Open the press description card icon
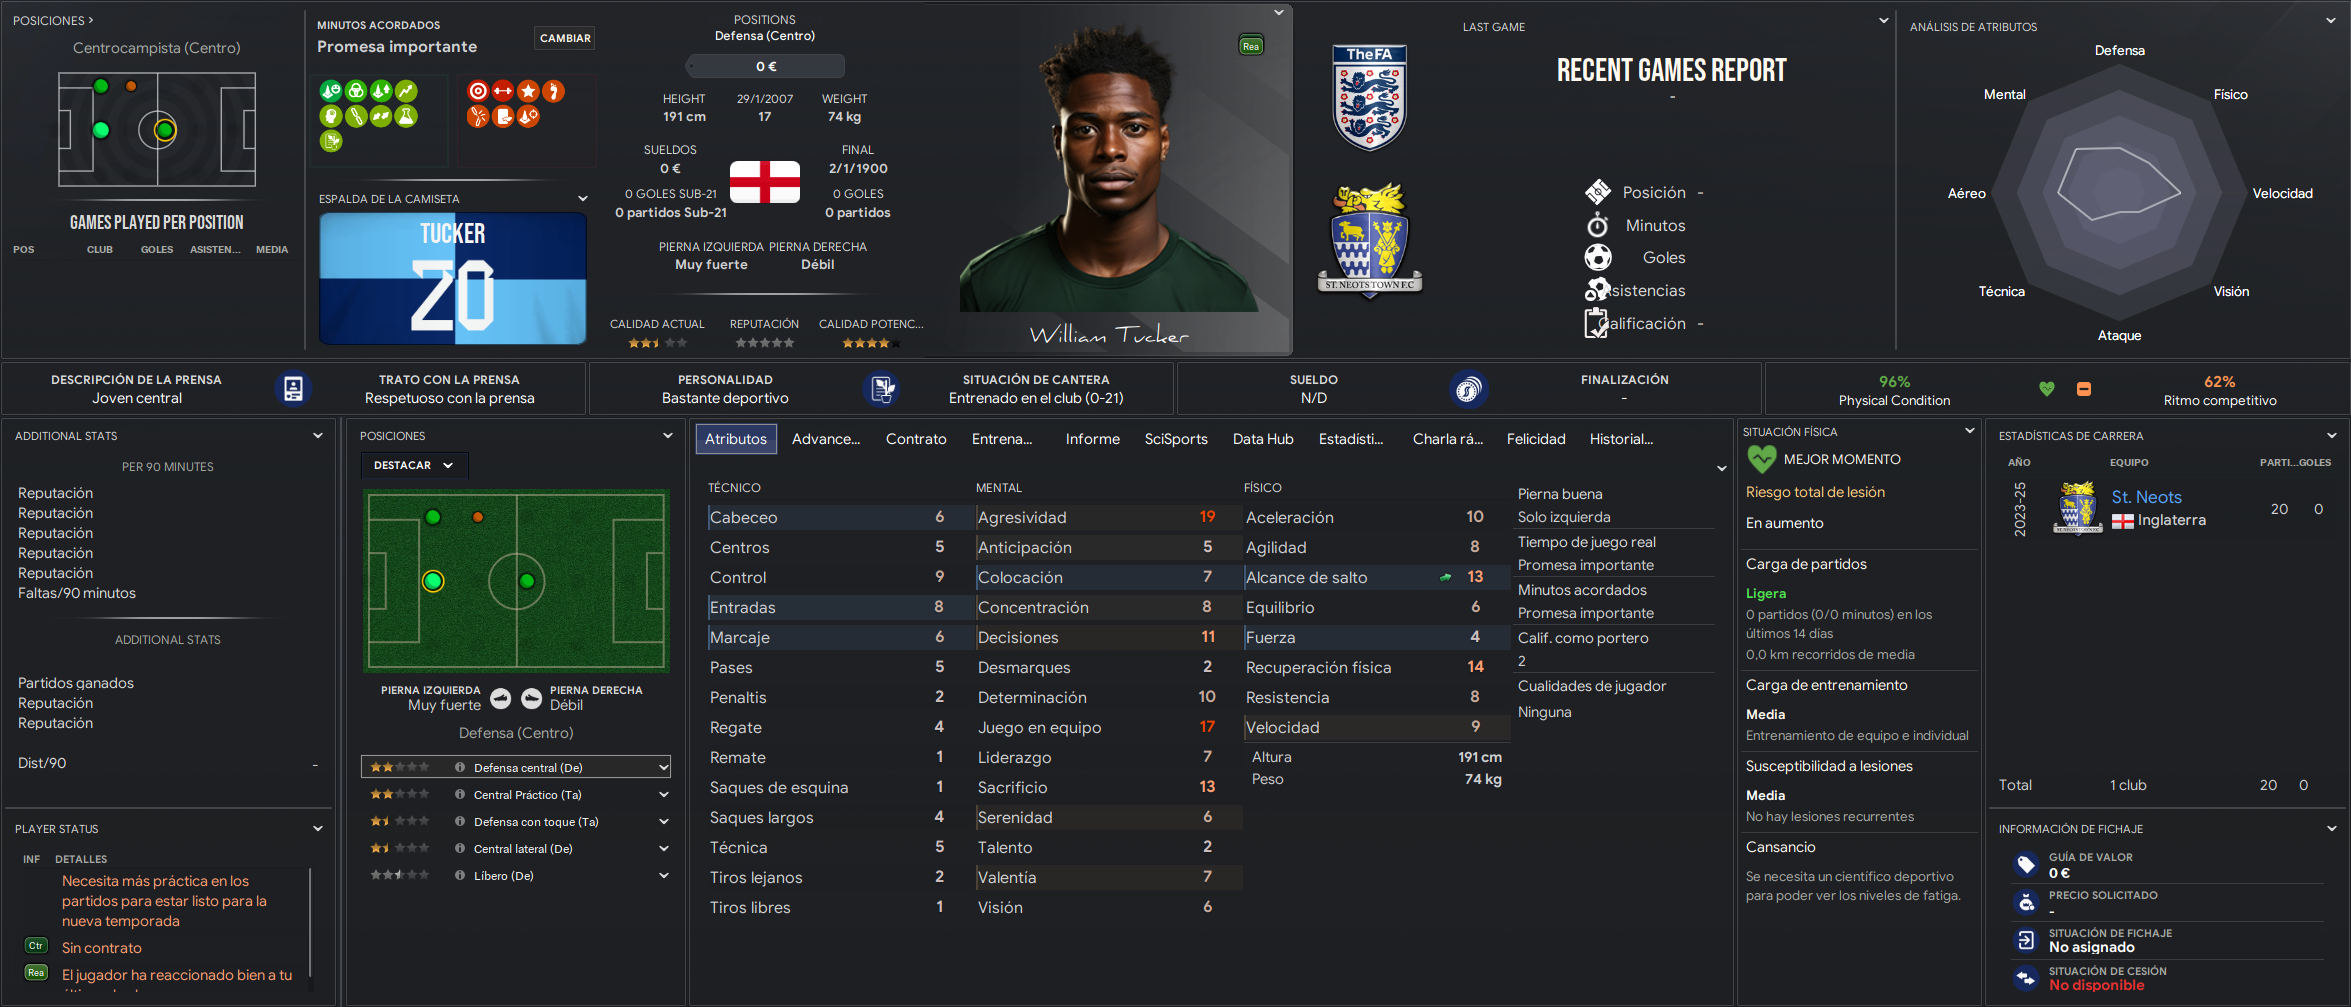The height and width of the screenshot is (1007, 2351). [x=293, y=389]
